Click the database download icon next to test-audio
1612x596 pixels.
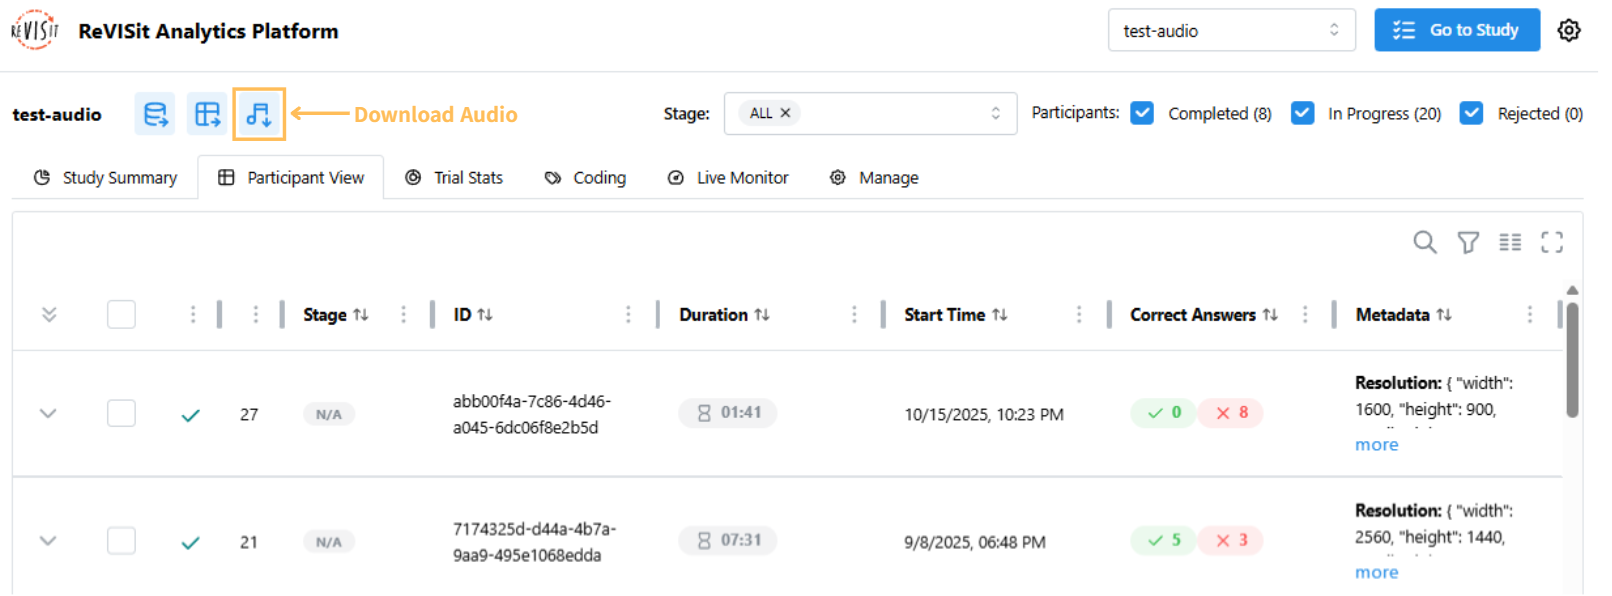(156, 114)
